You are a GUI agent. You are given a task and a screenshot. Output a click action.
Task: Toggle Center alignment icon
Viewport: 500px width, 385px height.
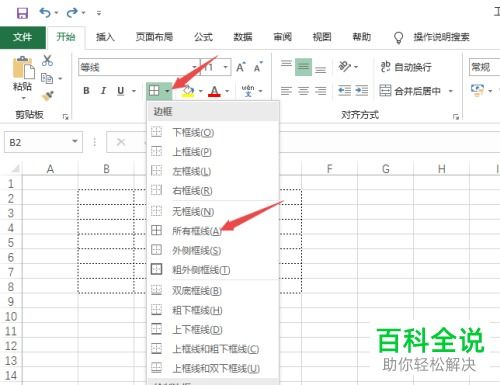click(303, 91)
